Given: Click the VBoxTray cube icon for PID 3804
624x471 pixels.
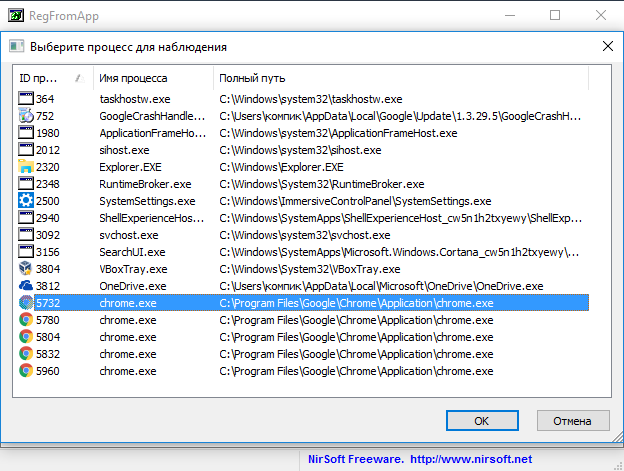Looking at the screenshot, I should coord(26,269).
